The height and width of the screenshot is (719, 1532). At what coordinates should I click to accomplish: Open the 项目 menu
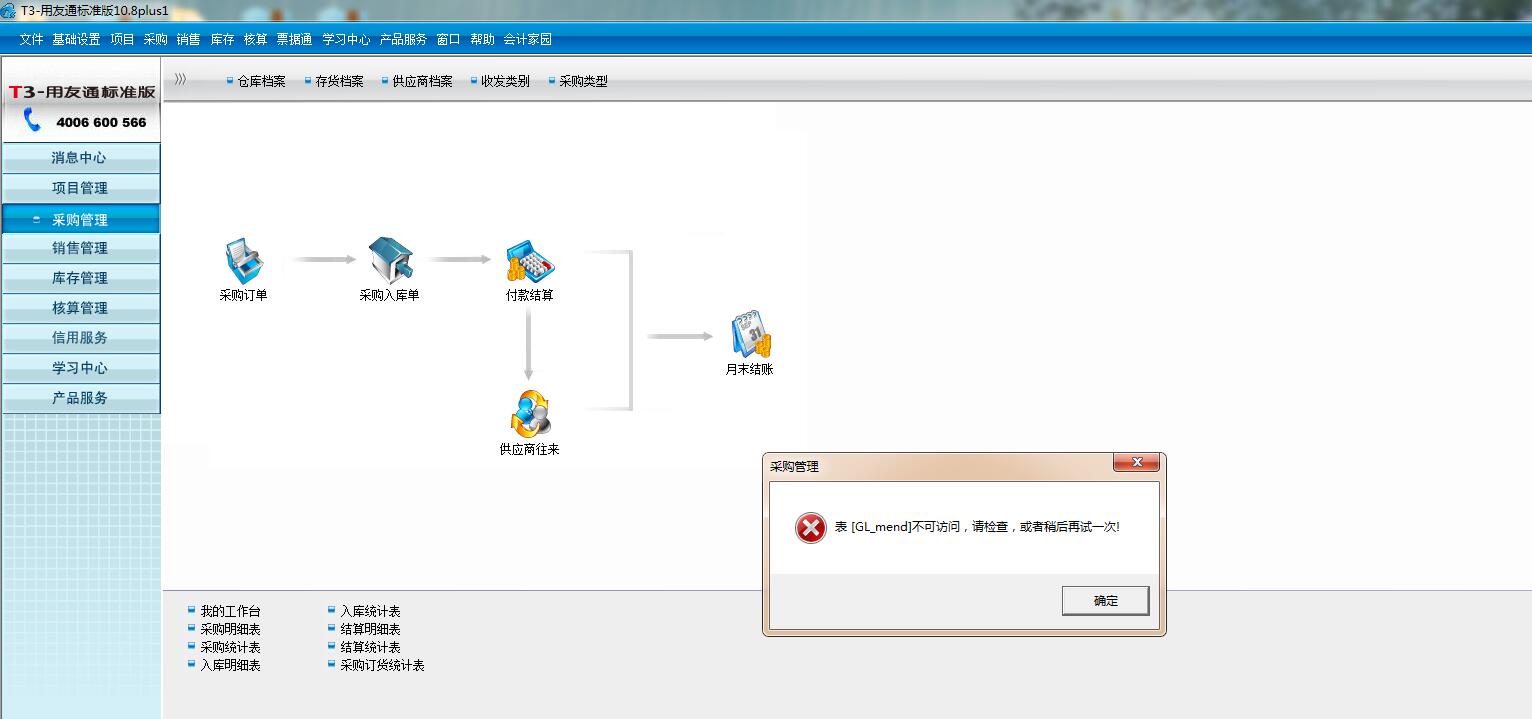coord(122,40)
